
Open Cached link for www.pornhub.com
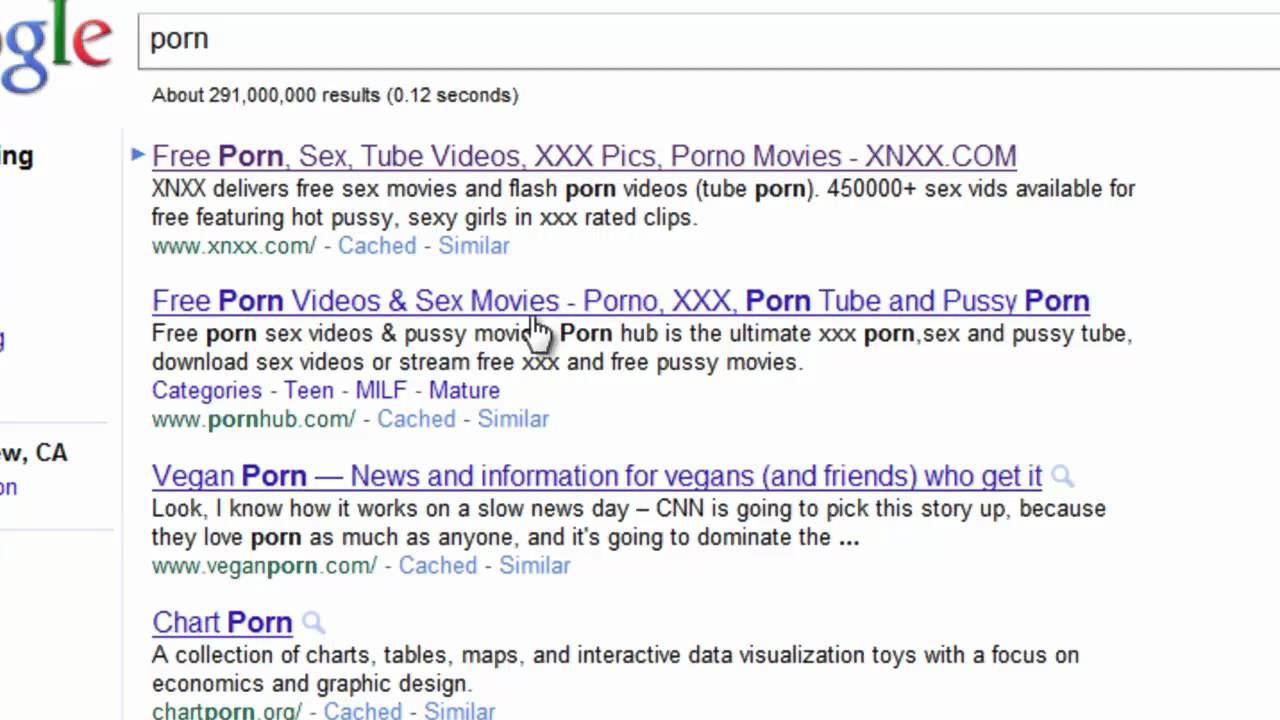coord(416,419)
